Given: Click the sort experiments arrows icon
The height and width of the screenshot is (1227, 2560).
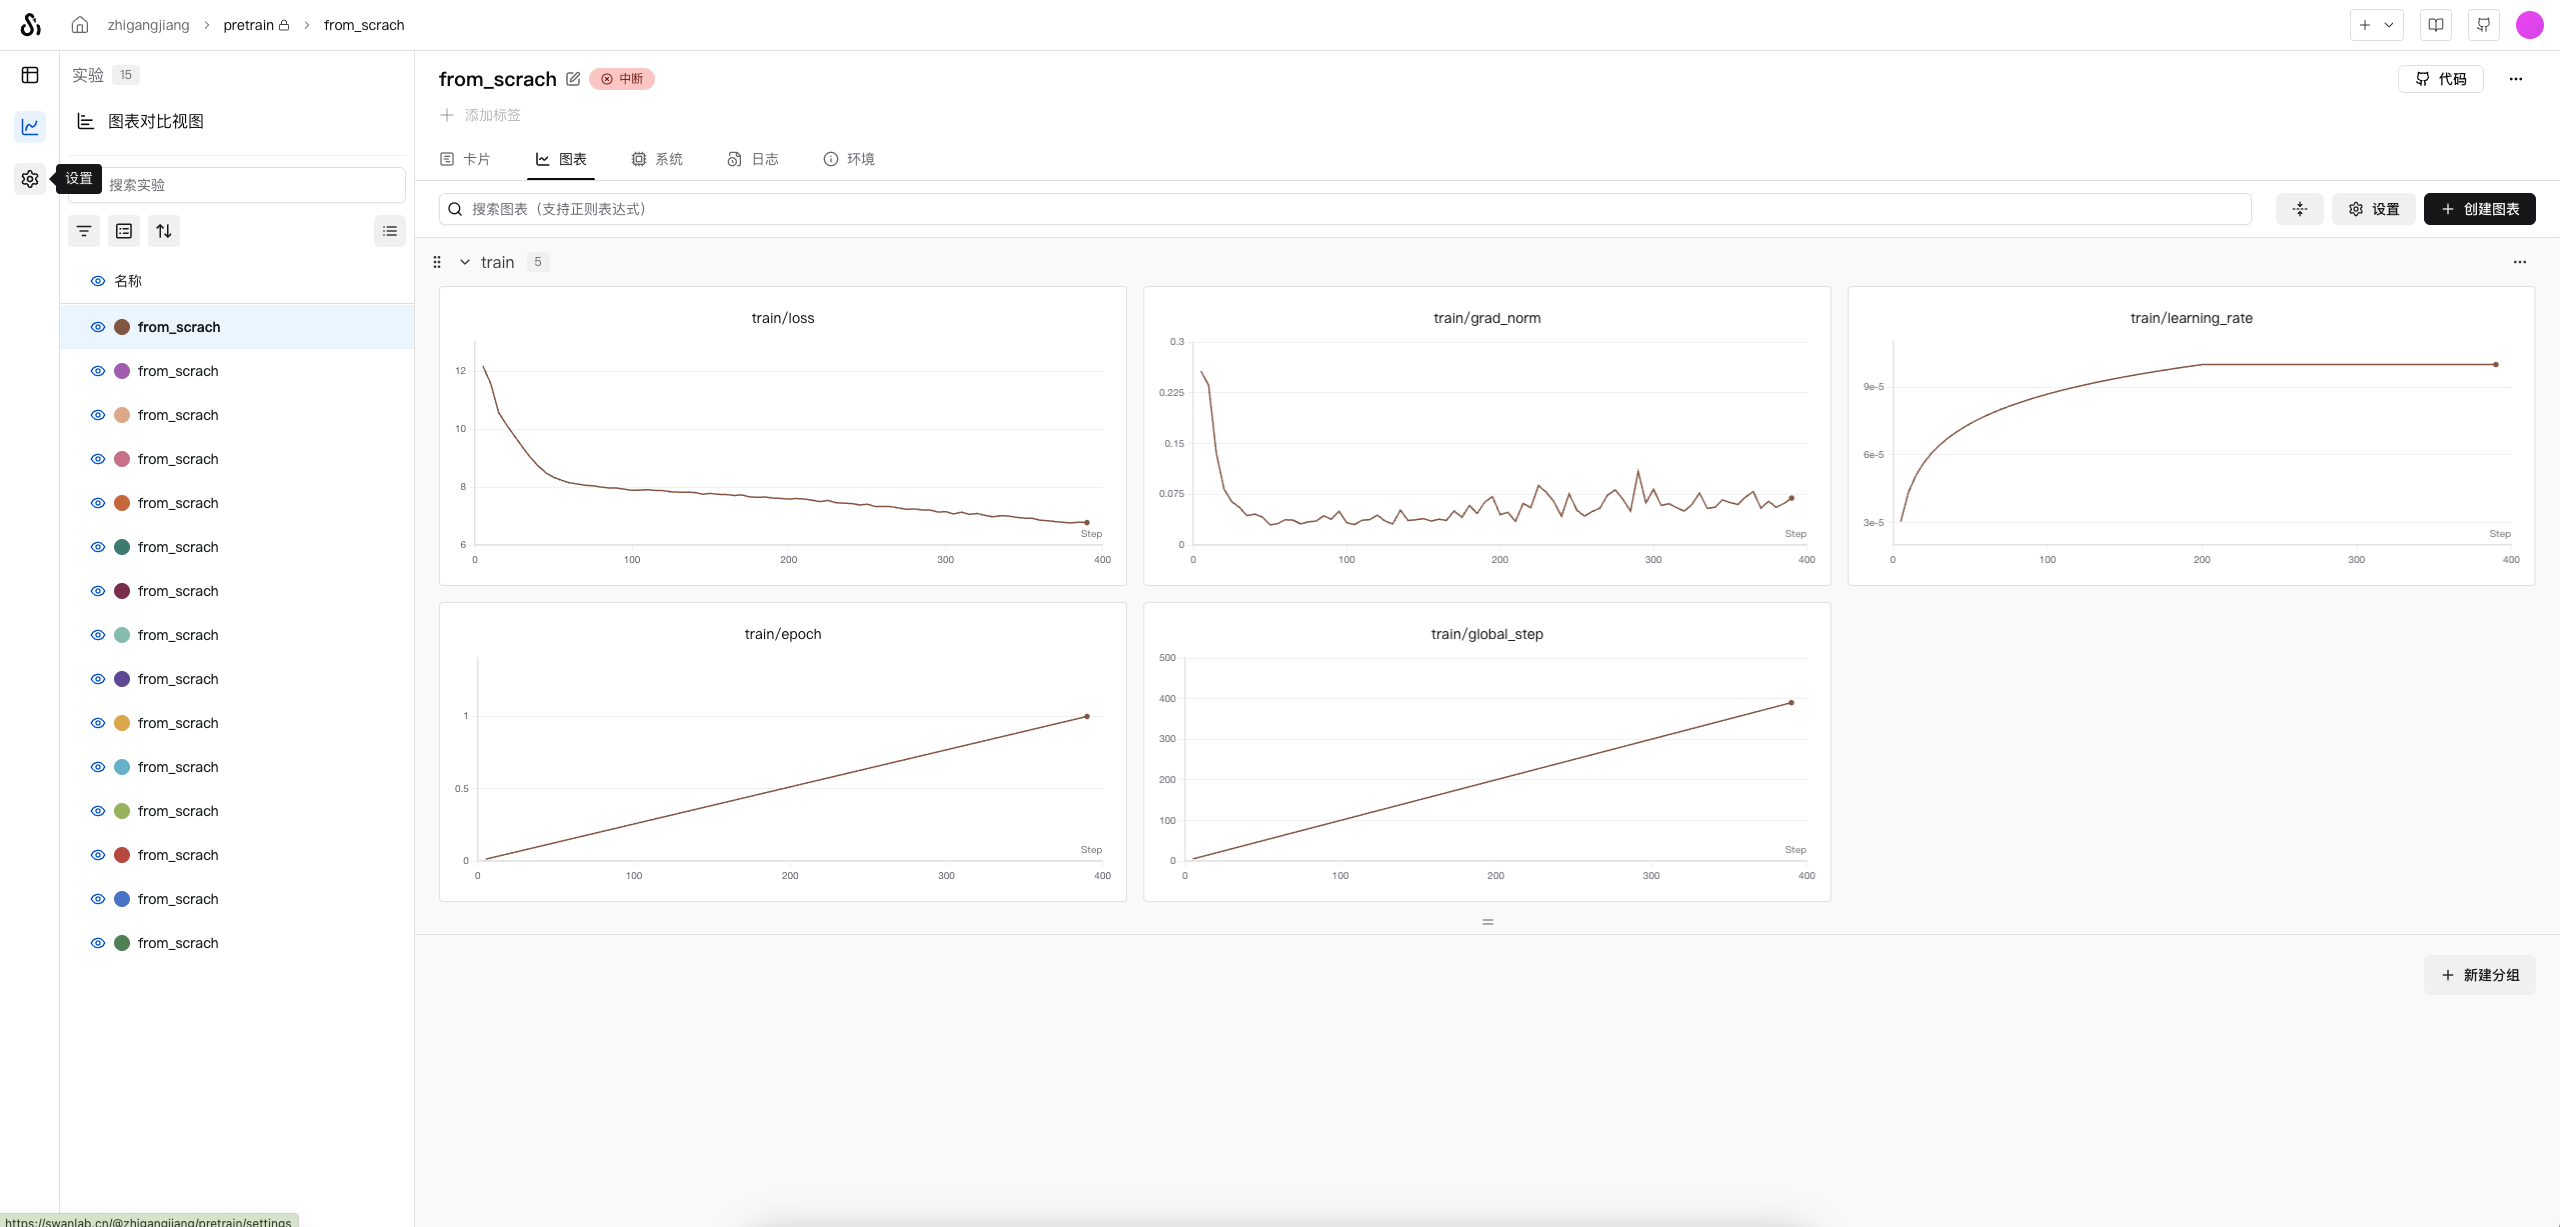Looking at the screenshot, I should tap(164, 231).
